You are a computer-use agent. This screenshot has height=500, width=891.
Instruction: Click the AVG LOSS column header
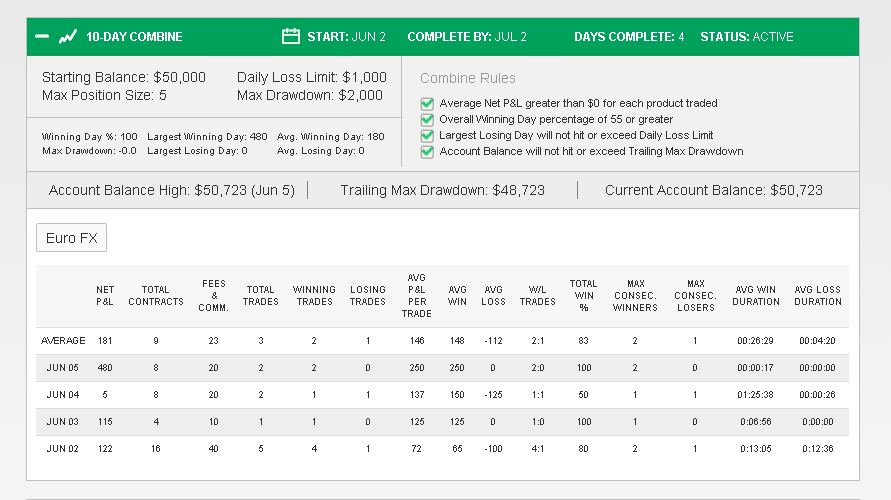point(493,295)
